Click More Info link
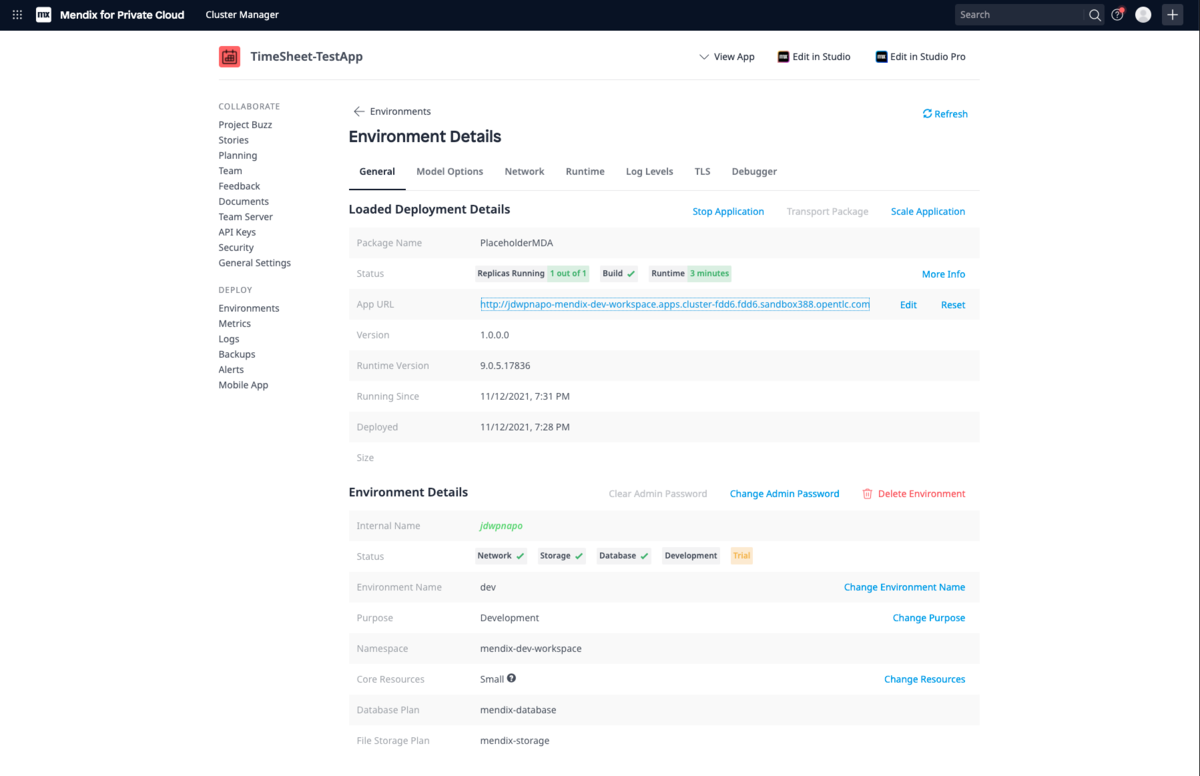Viewport: 1200px width, 776px height. click(x=943, y=274)
